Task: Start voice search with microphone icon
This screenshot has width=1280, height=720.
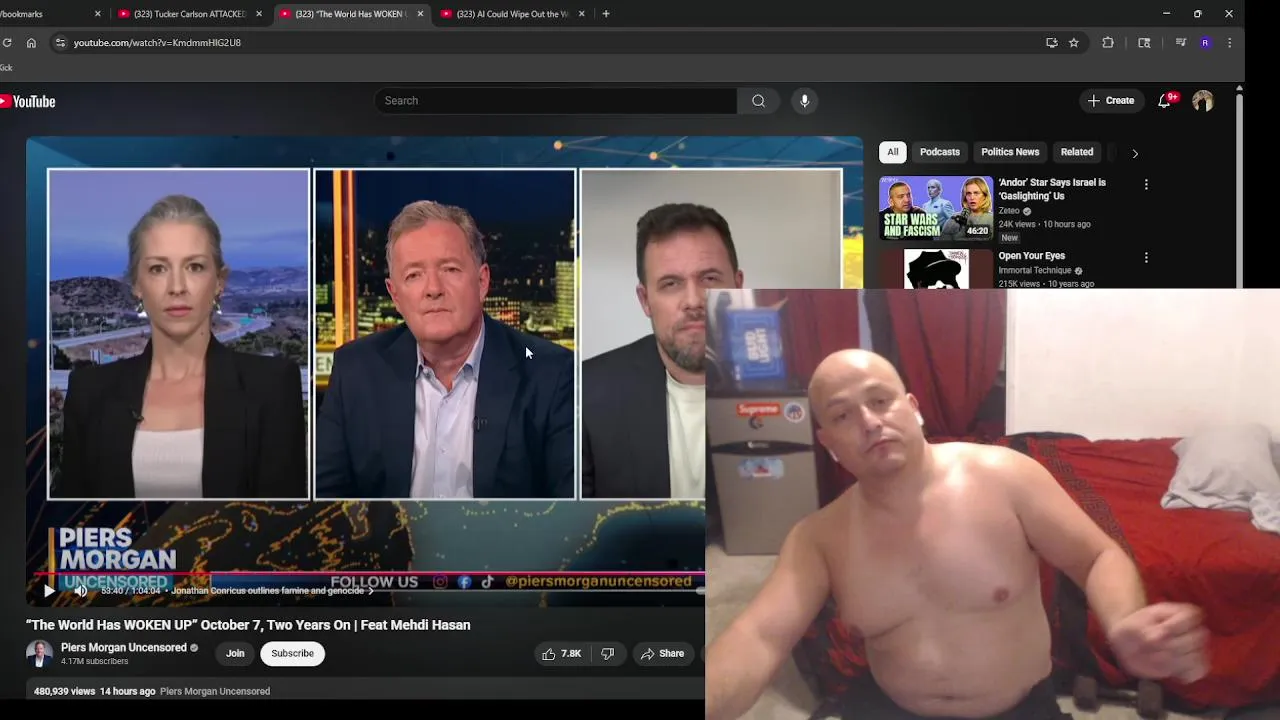Action: point(804,100)
